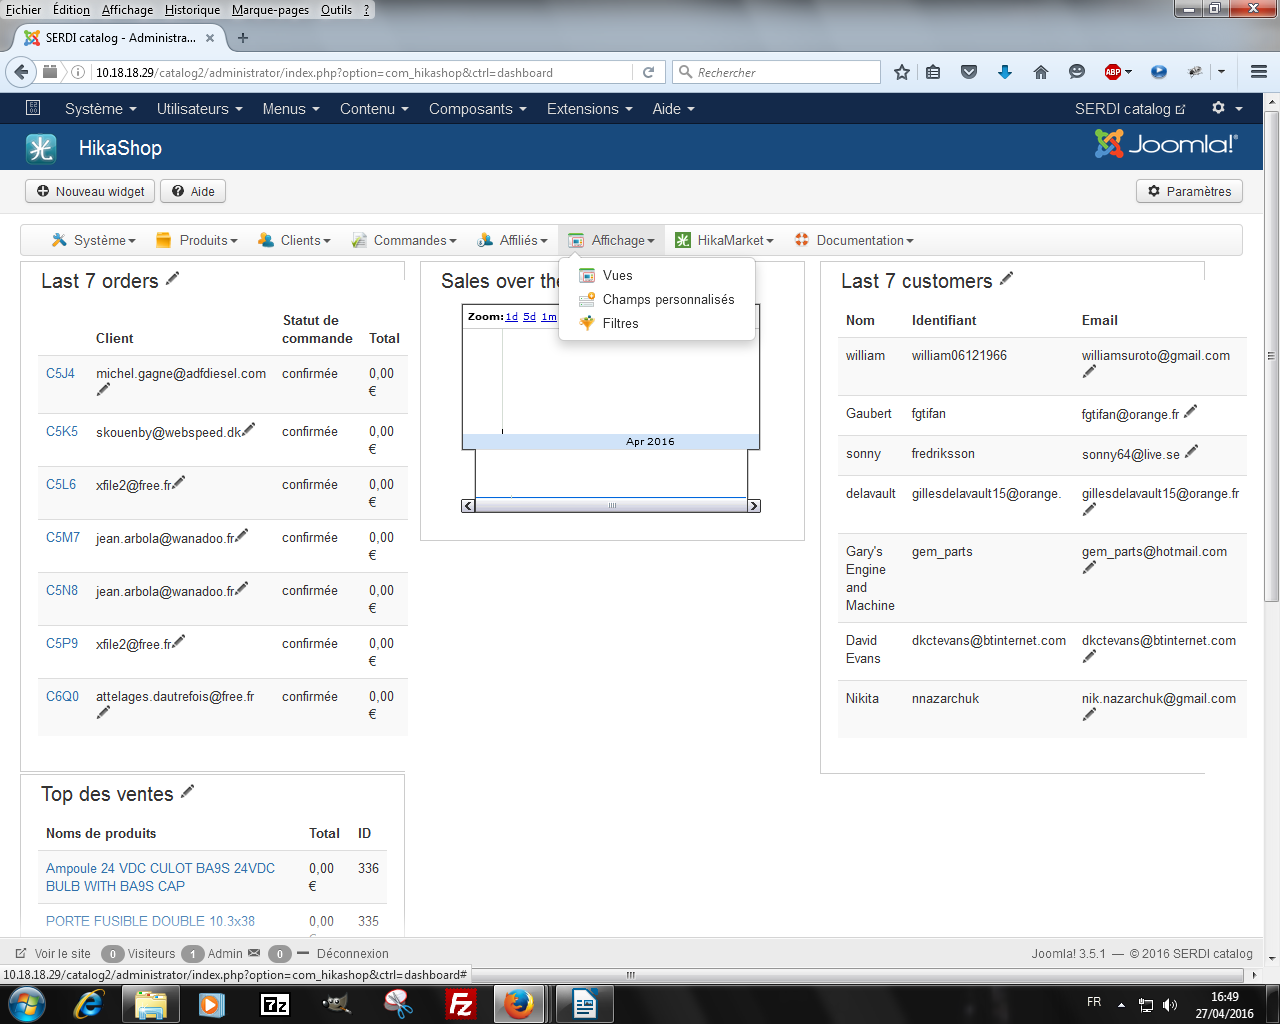Click pencil icon under williamsuroto@gmail.com

1089,372
